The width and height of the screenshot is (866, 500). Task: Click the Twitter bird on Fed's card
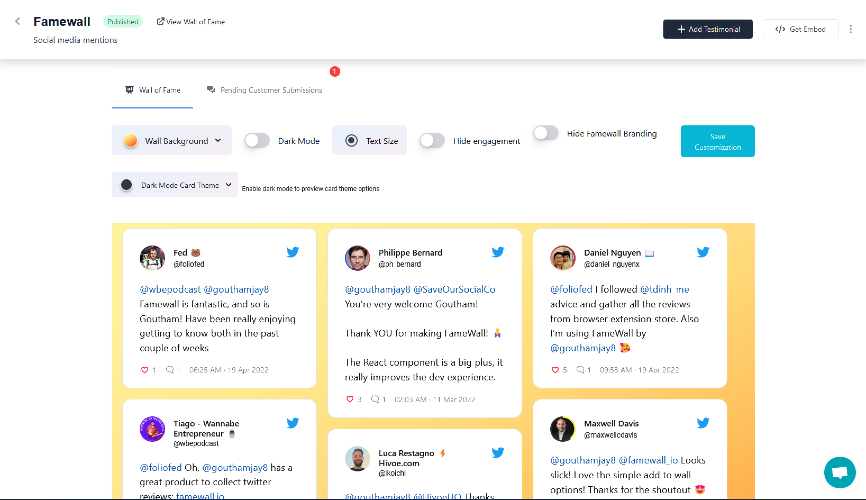293,252
